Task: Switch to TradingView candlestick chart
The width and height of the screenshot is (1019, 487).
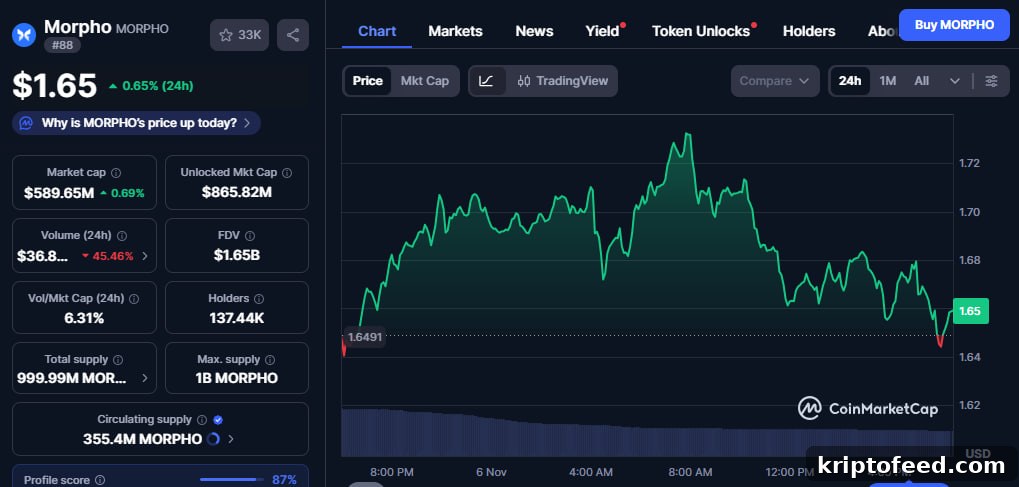Action: (563, 81)
